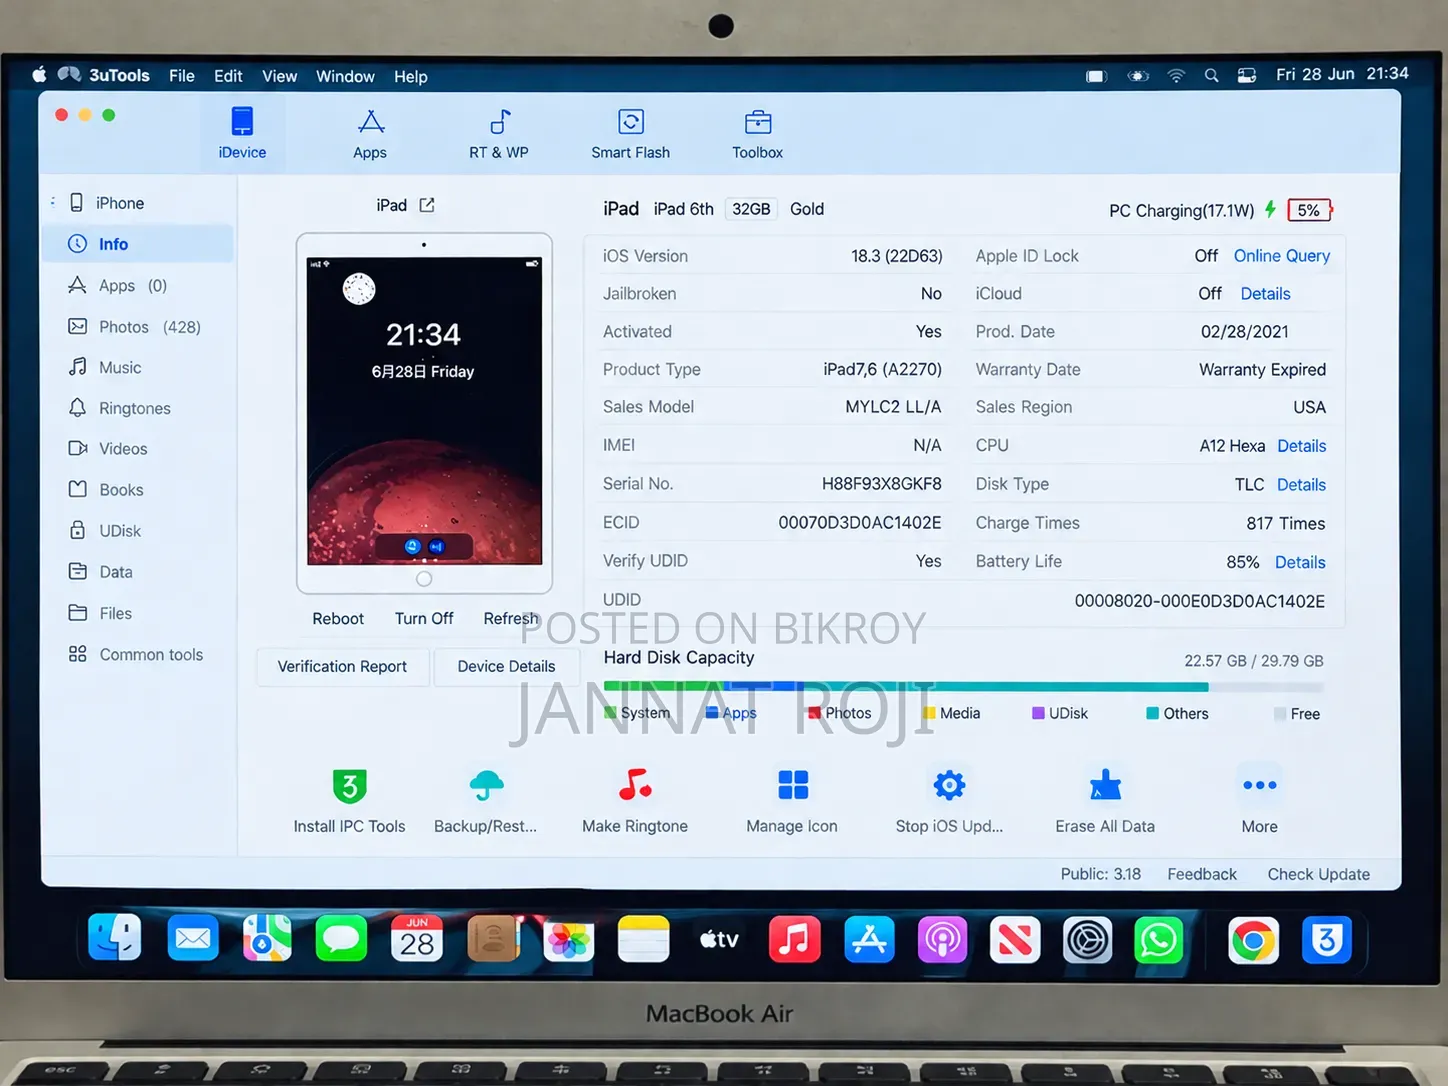Open the Edit menu

click(228, 76)
